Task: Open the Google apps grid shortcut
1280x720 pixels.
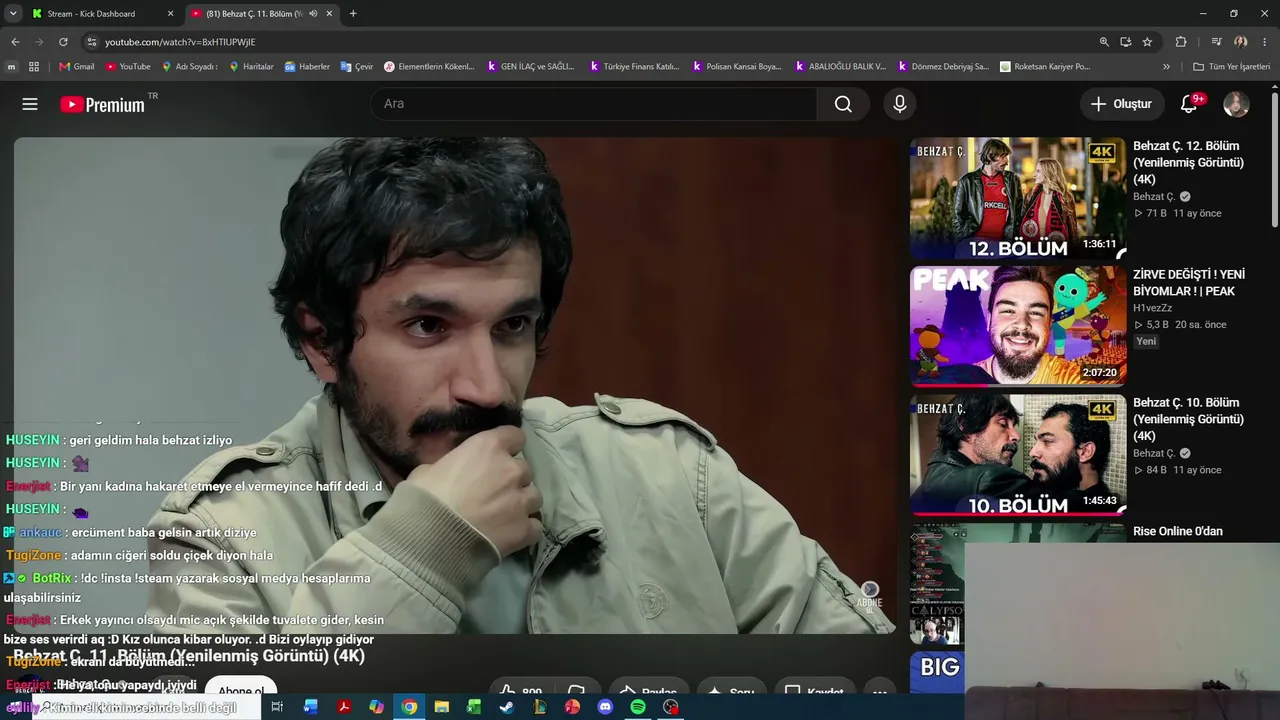Action: (34, 67)
